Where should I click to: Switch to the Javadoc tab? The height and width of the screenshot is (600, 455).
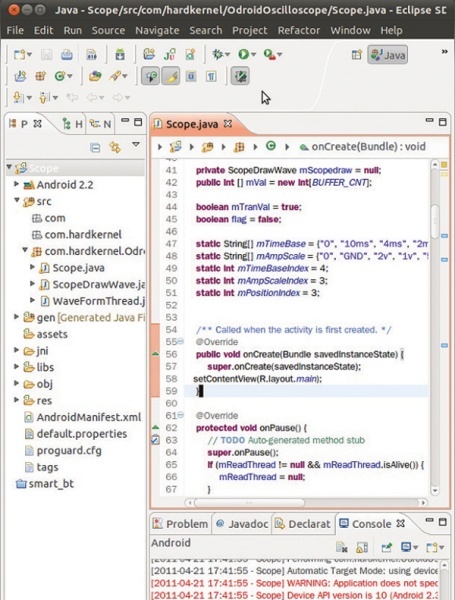point(242,524)
